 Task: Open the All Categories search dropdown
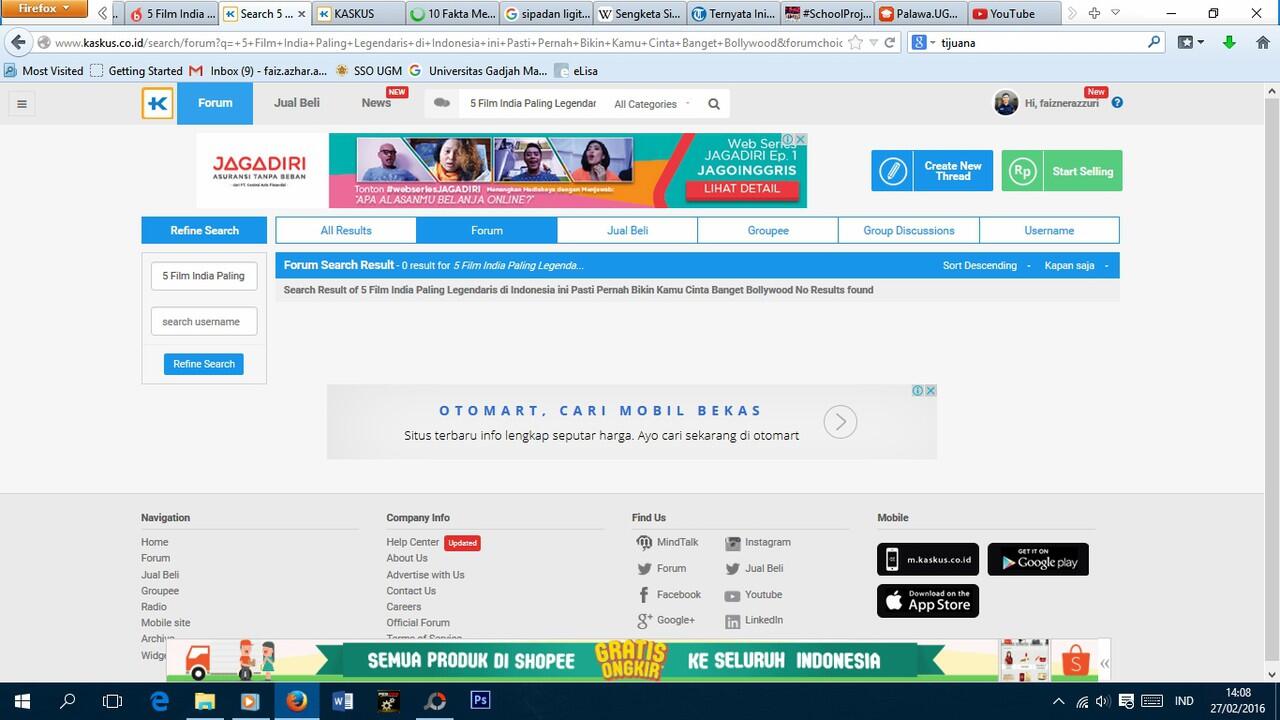[x=652, y=104]
